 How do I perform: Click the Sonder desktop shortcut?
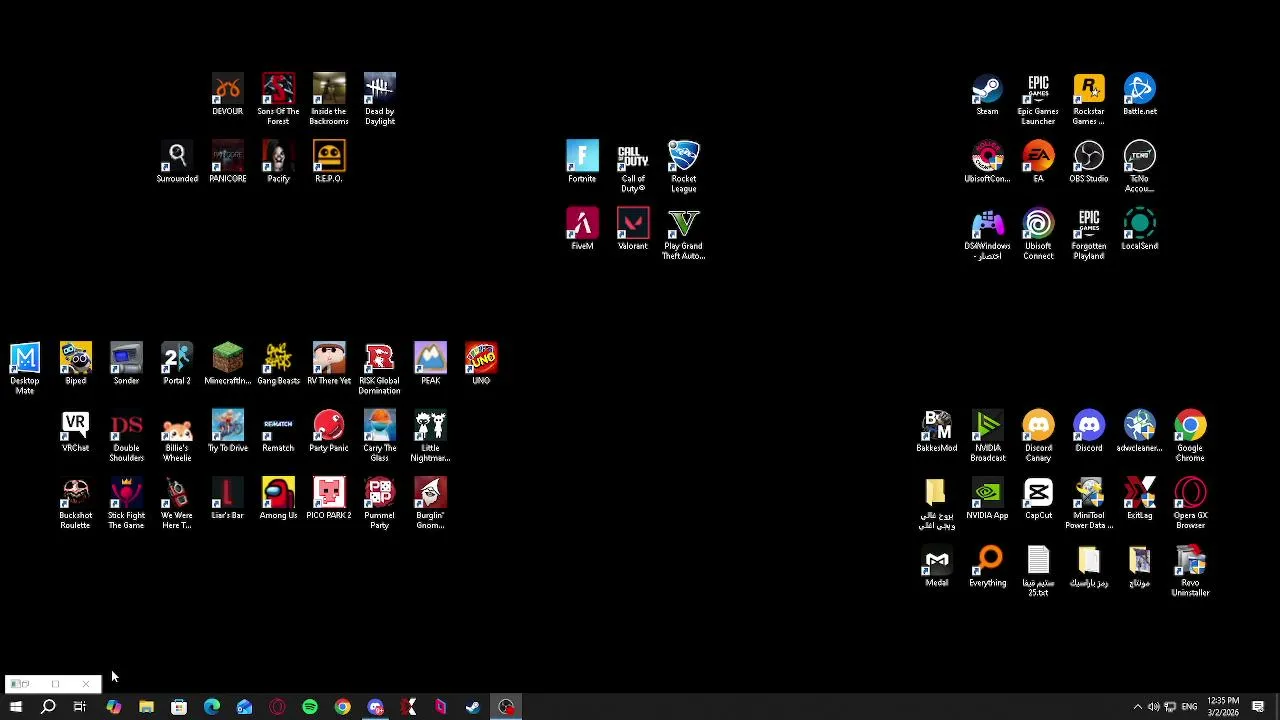click(x=126, y=364)
